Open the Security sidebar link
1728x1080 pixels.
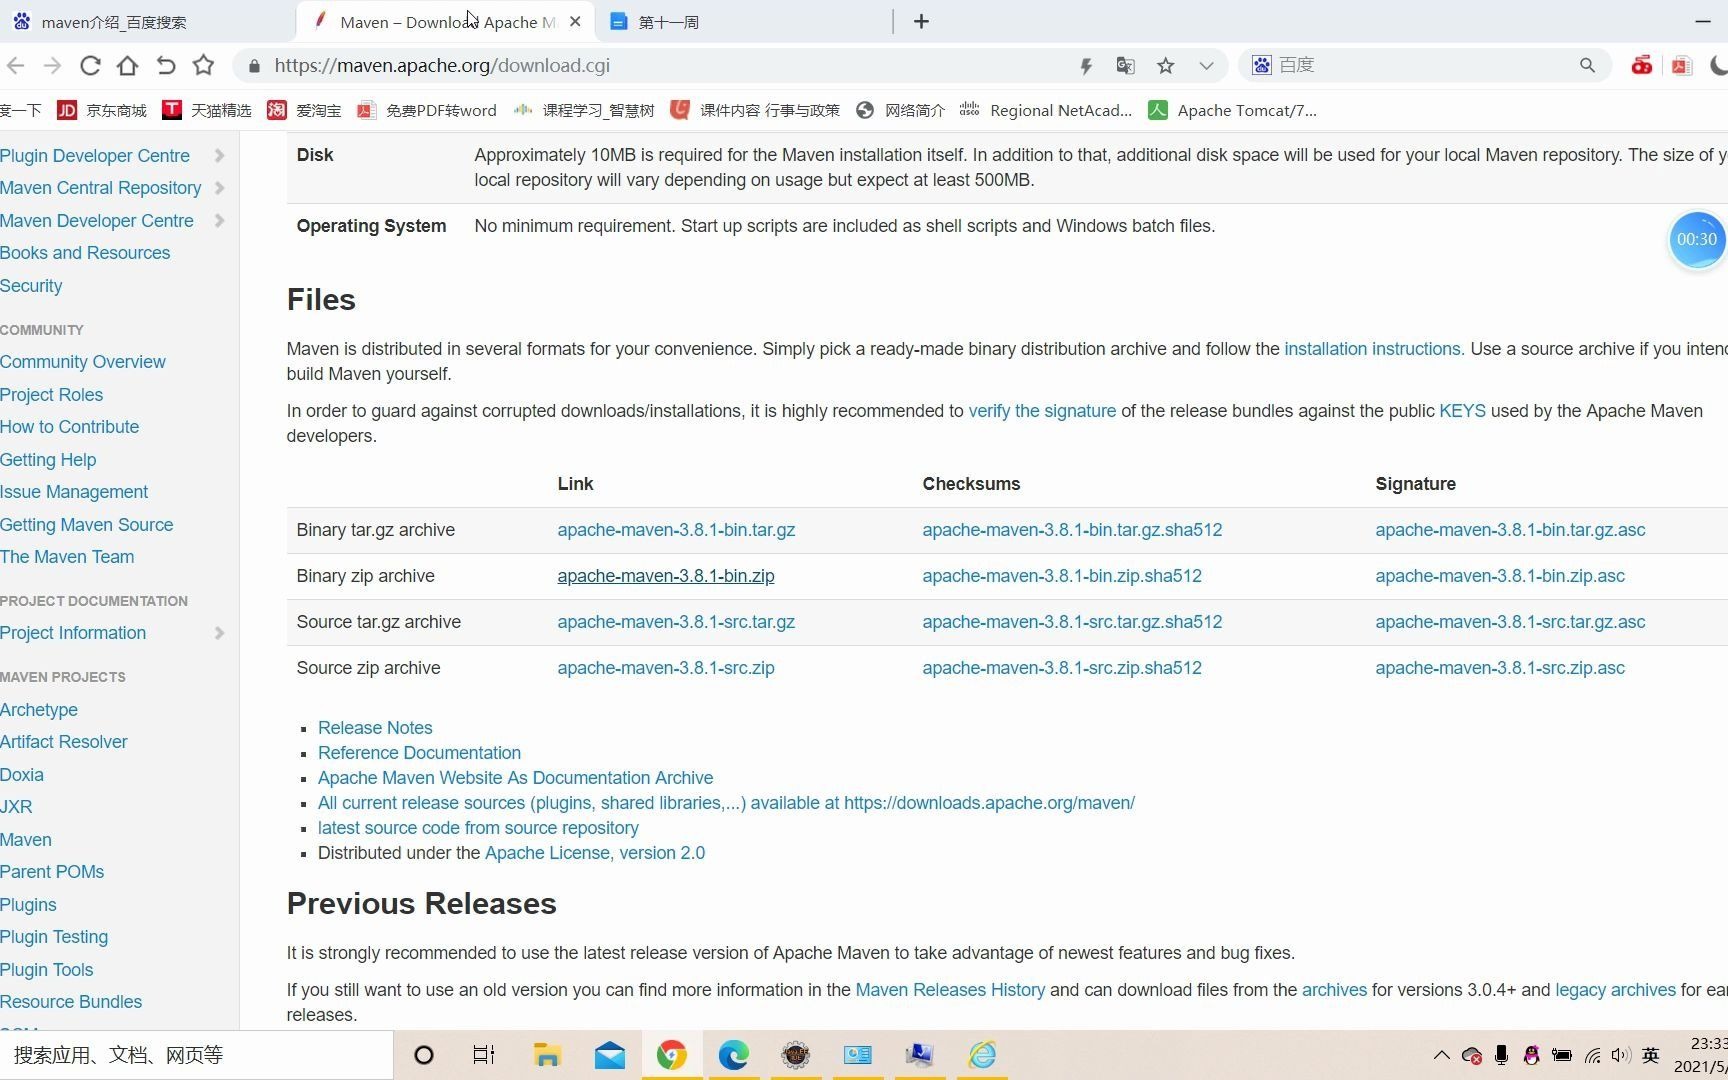[x=31, y=286]
